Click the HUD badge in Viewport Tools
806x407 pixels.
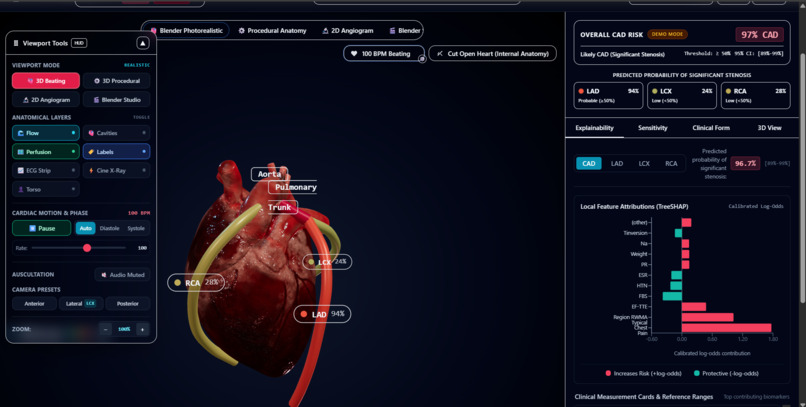pos(79,43)
